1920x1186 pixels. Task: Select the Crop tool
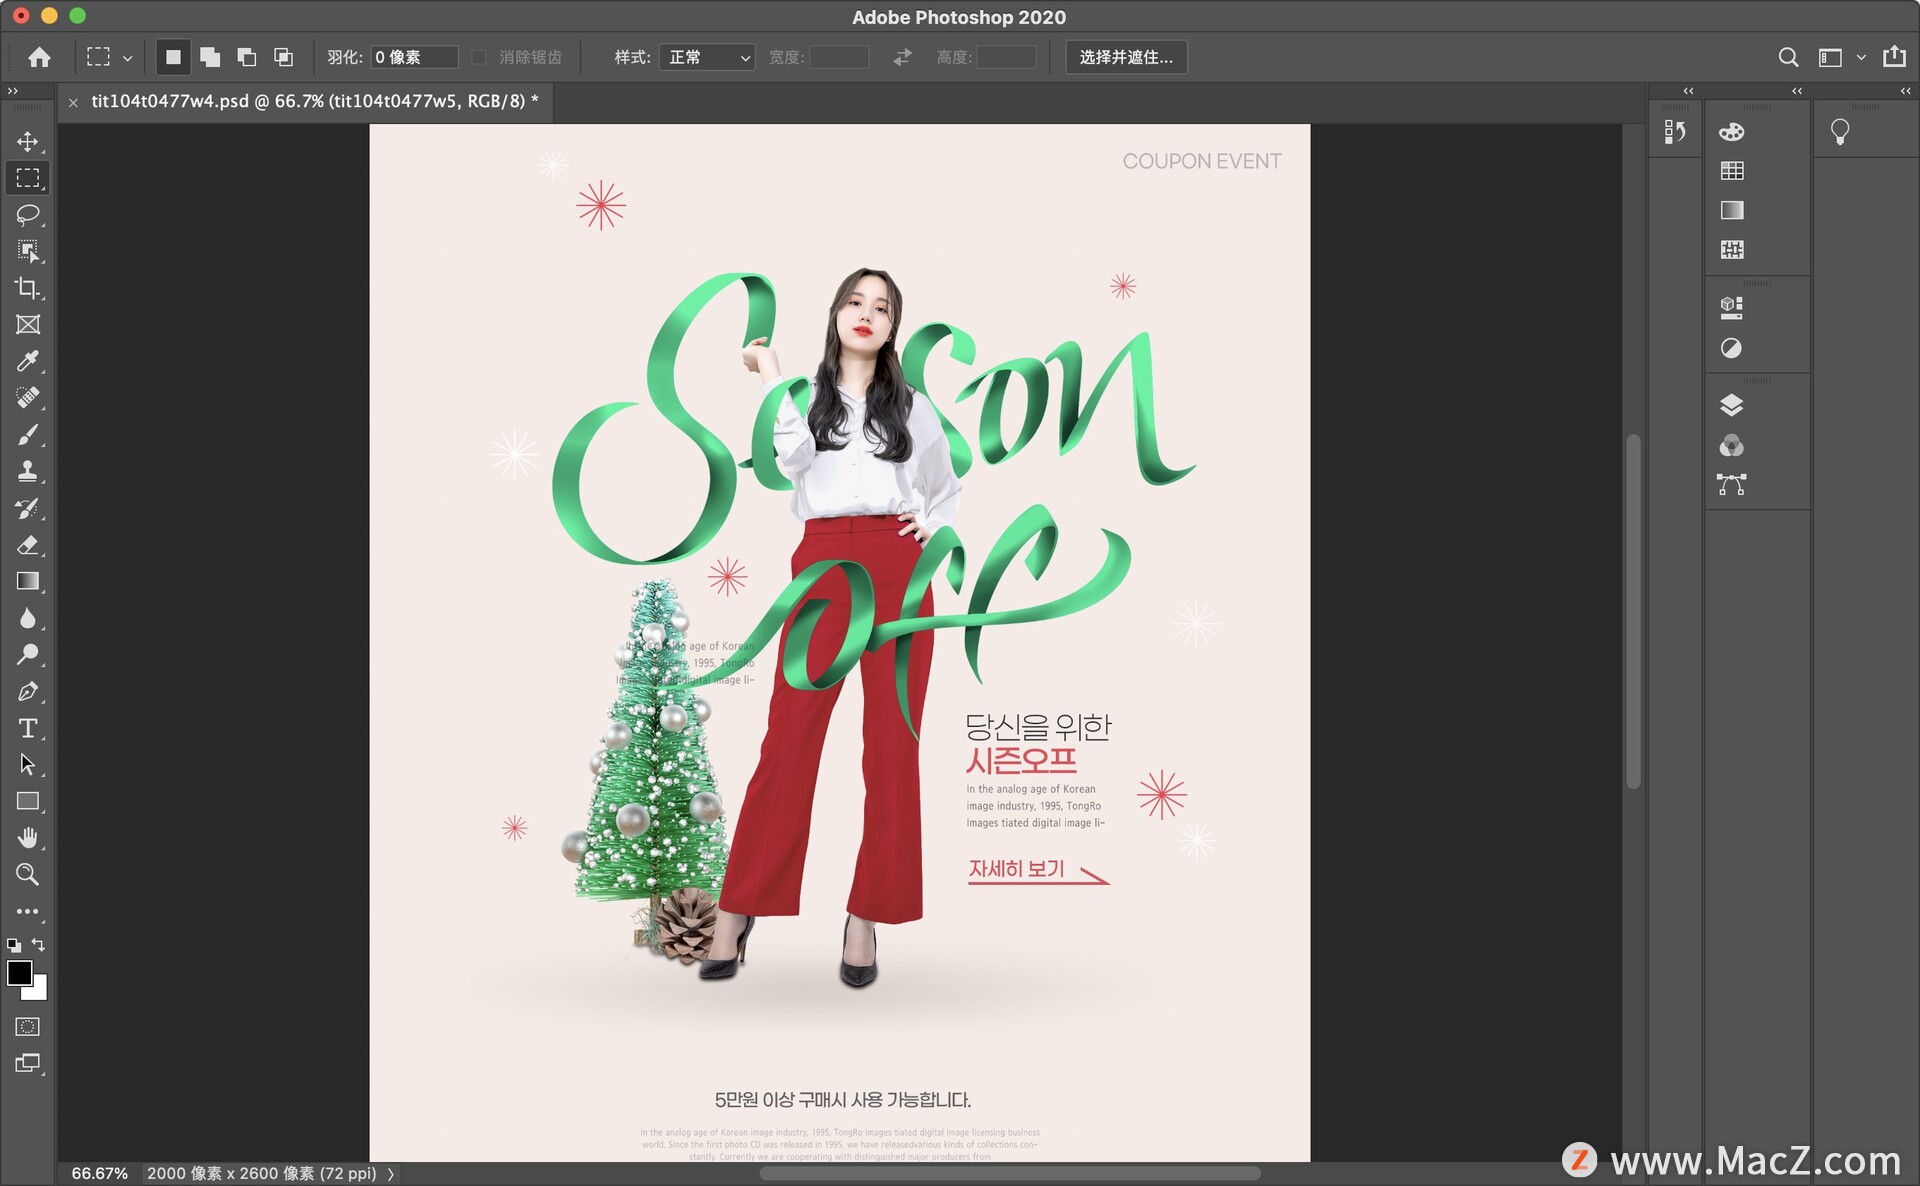[x=27, y=288]
